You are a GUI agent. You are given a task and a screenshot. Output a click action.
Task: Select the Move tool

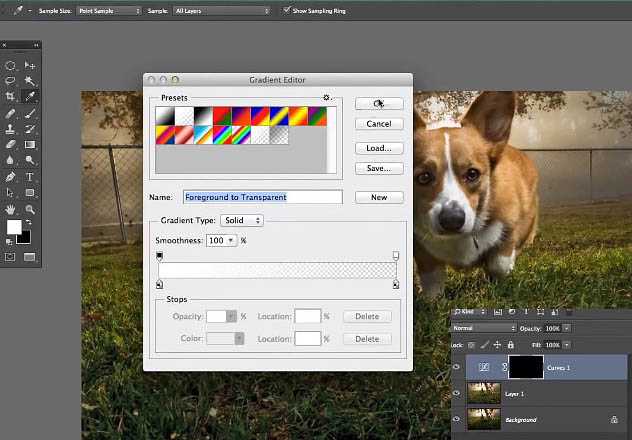click(30, 65)
